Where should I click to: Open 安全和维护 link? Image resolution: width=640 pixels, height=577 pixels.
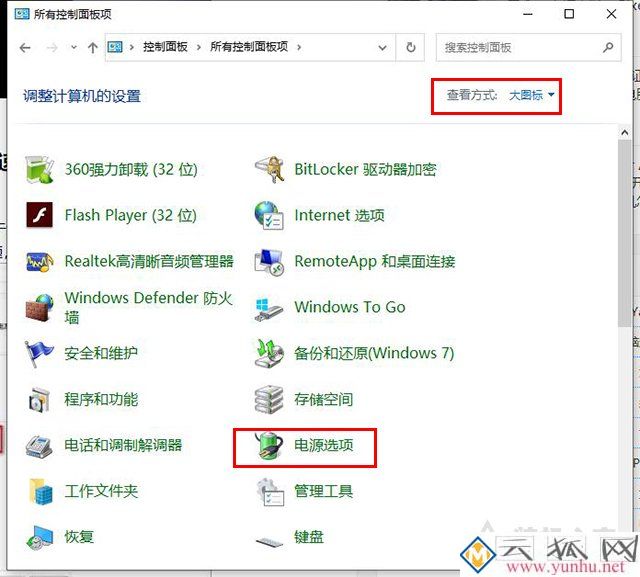coord(101,353)
